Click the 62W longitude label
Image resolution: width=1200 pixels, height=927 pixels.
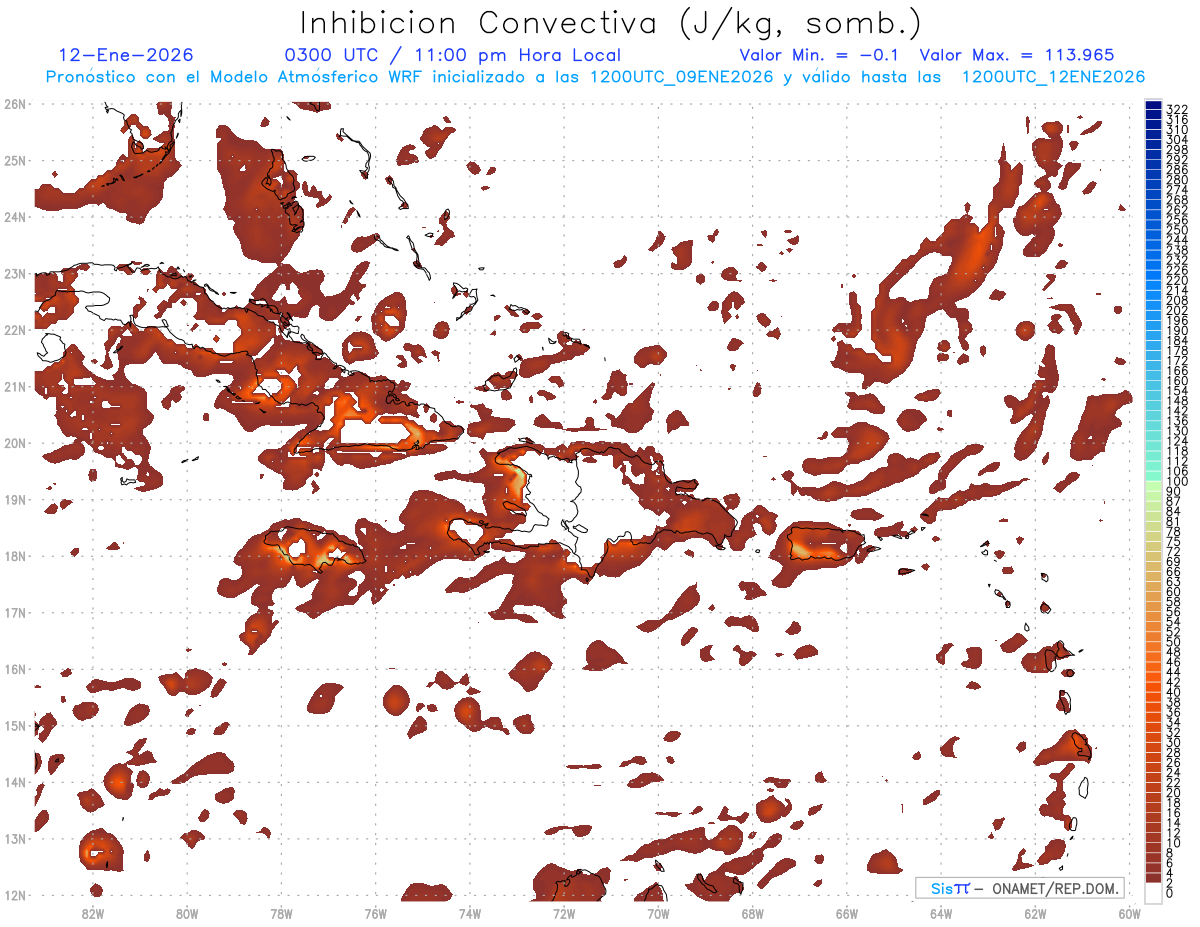click(x=1035, y=913)
